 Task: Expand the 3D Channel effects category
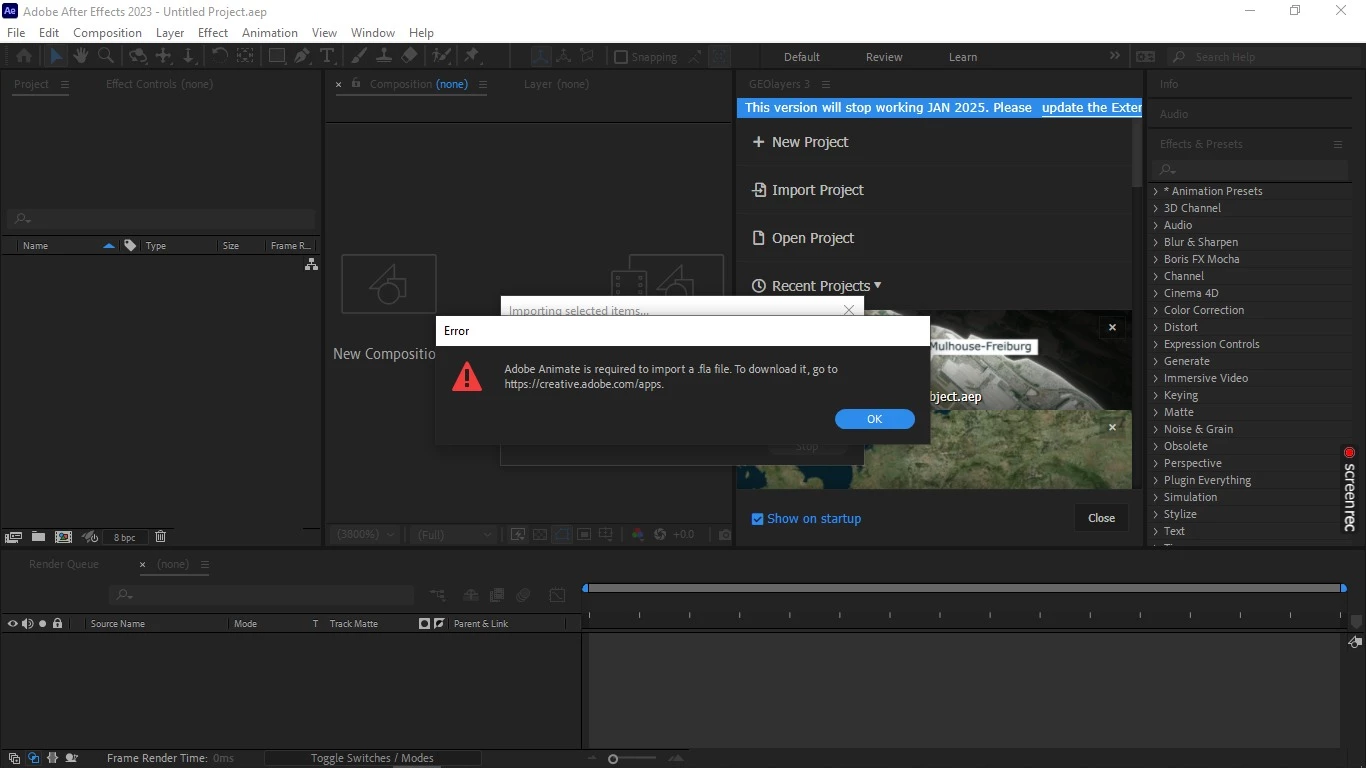(x=1156, y=208)
